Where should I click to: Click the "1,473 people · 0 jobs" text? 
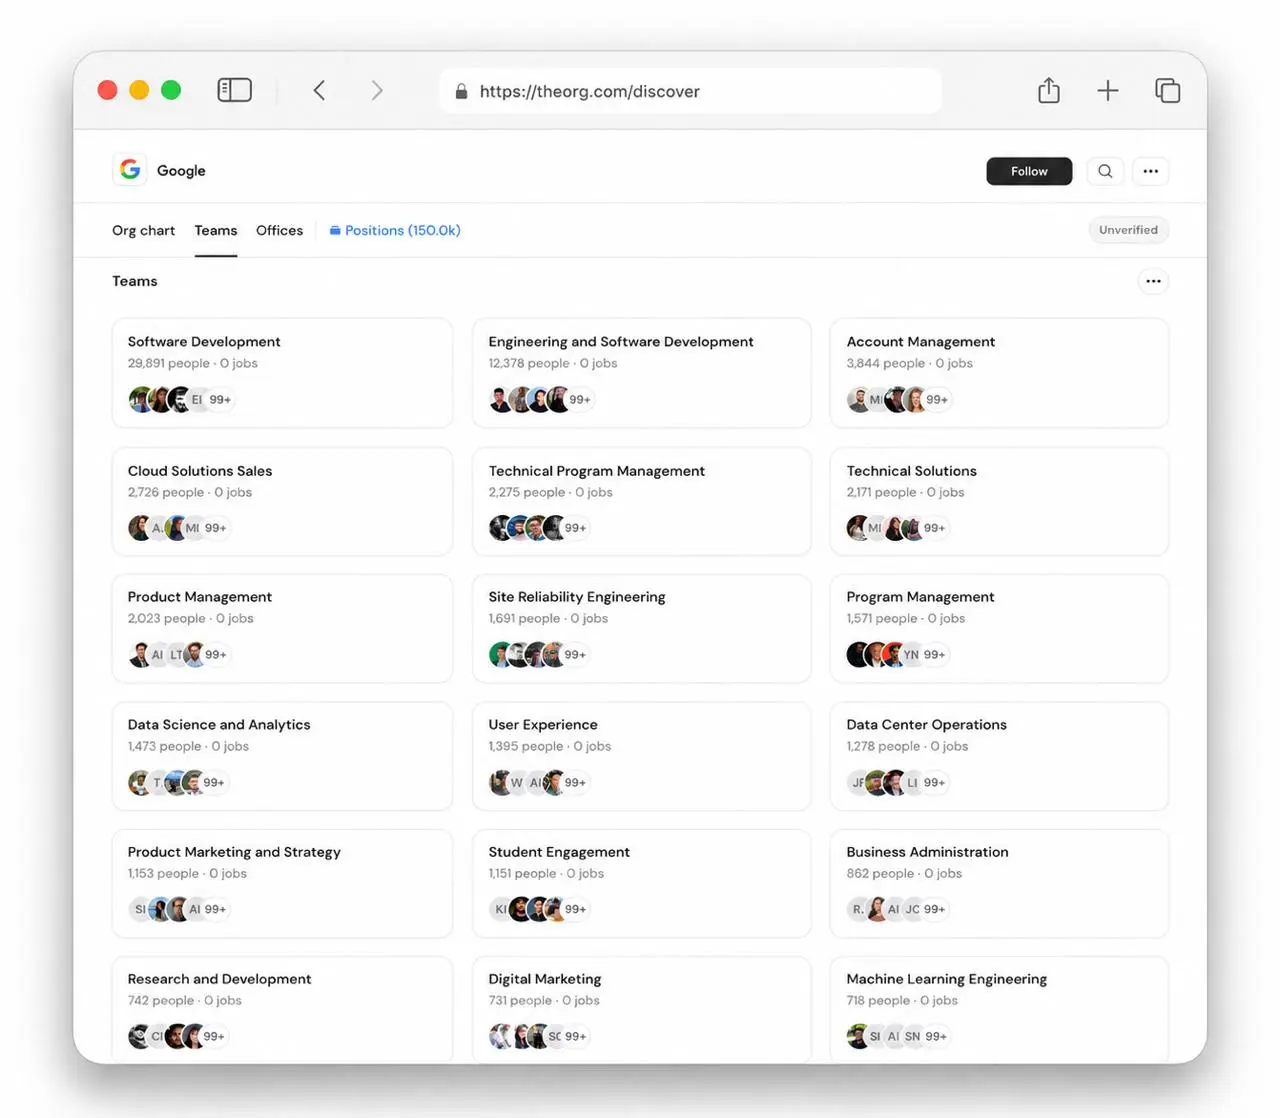click(188, 746)
